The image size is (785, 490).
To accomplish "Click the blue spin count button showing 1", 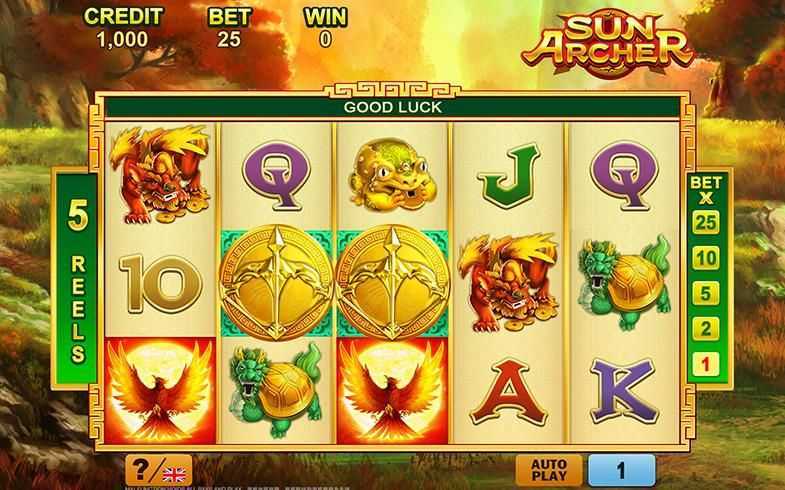I will click(622, 470).
